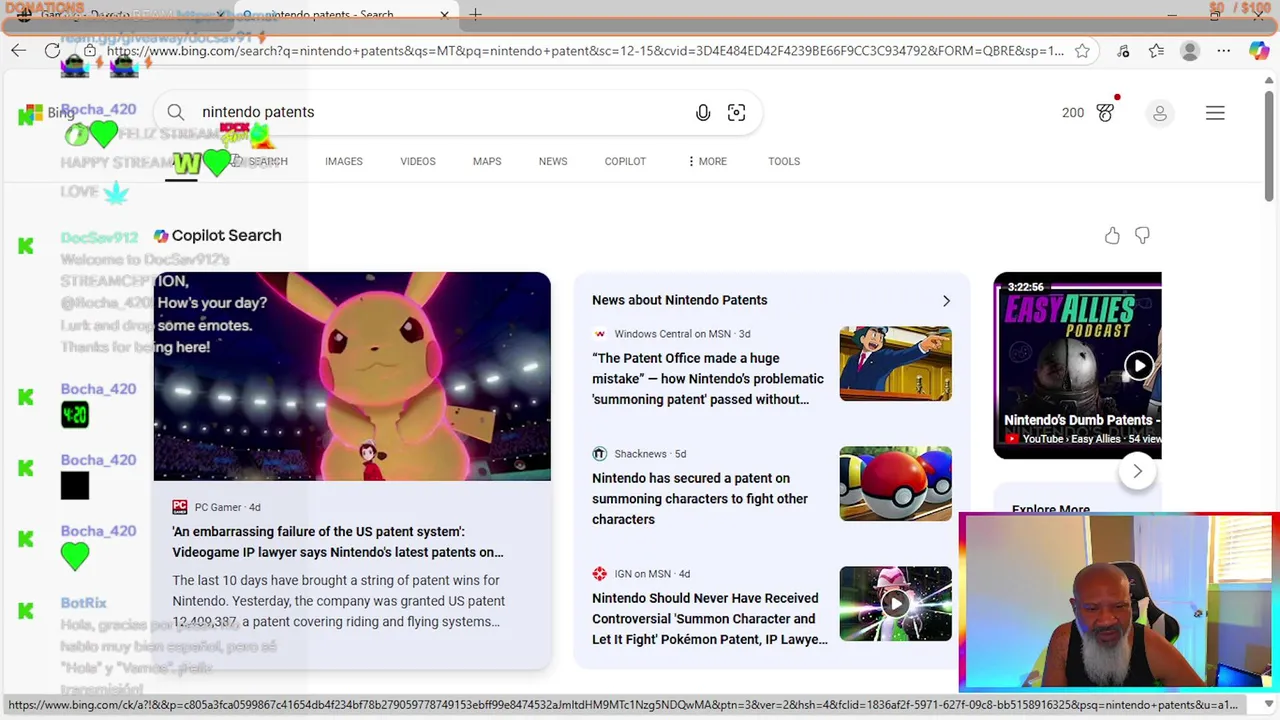Show next video with carousel arrow
The height and width of the screenshot is (720, 1280).
[1137, 471]
